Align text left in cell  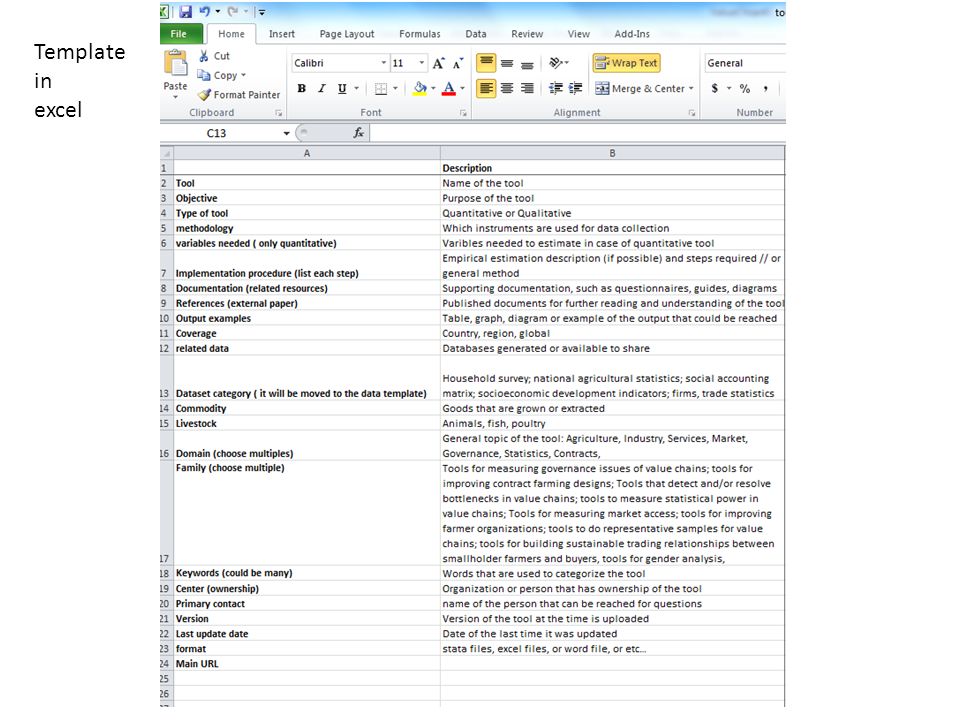pos(486,89)
